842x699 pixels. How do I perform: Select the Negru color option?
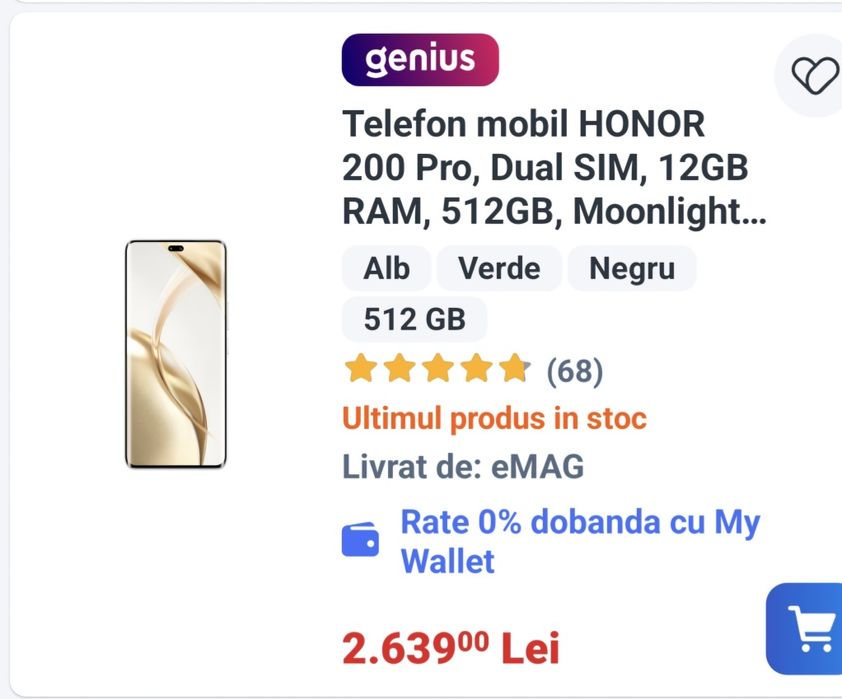click(x=631, y=269)
